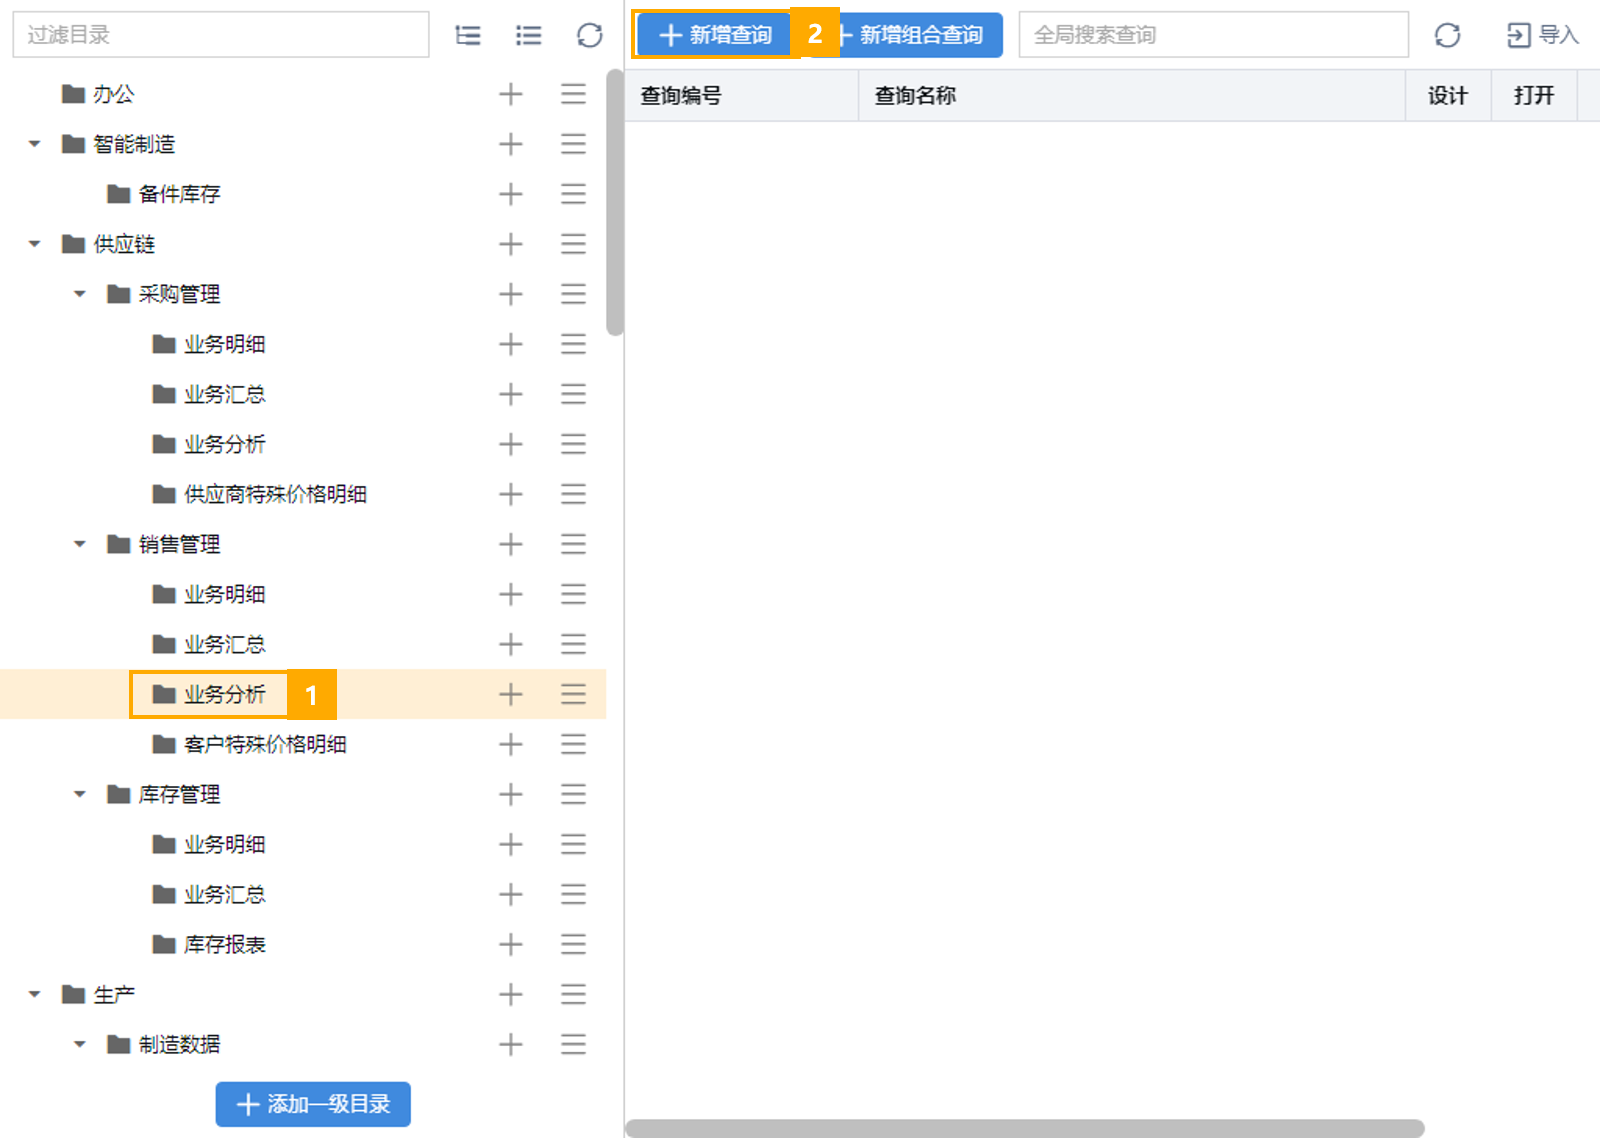
Task: Click the expand-all tree icon beside filter box
Action: [x=468, y=36]
